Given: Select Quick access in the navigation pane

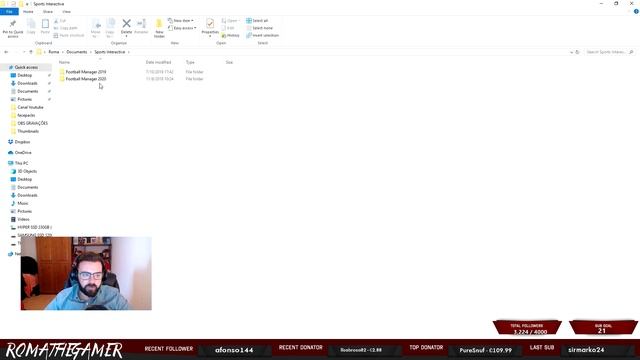Looking at the screenshot, I should point(26,67).
